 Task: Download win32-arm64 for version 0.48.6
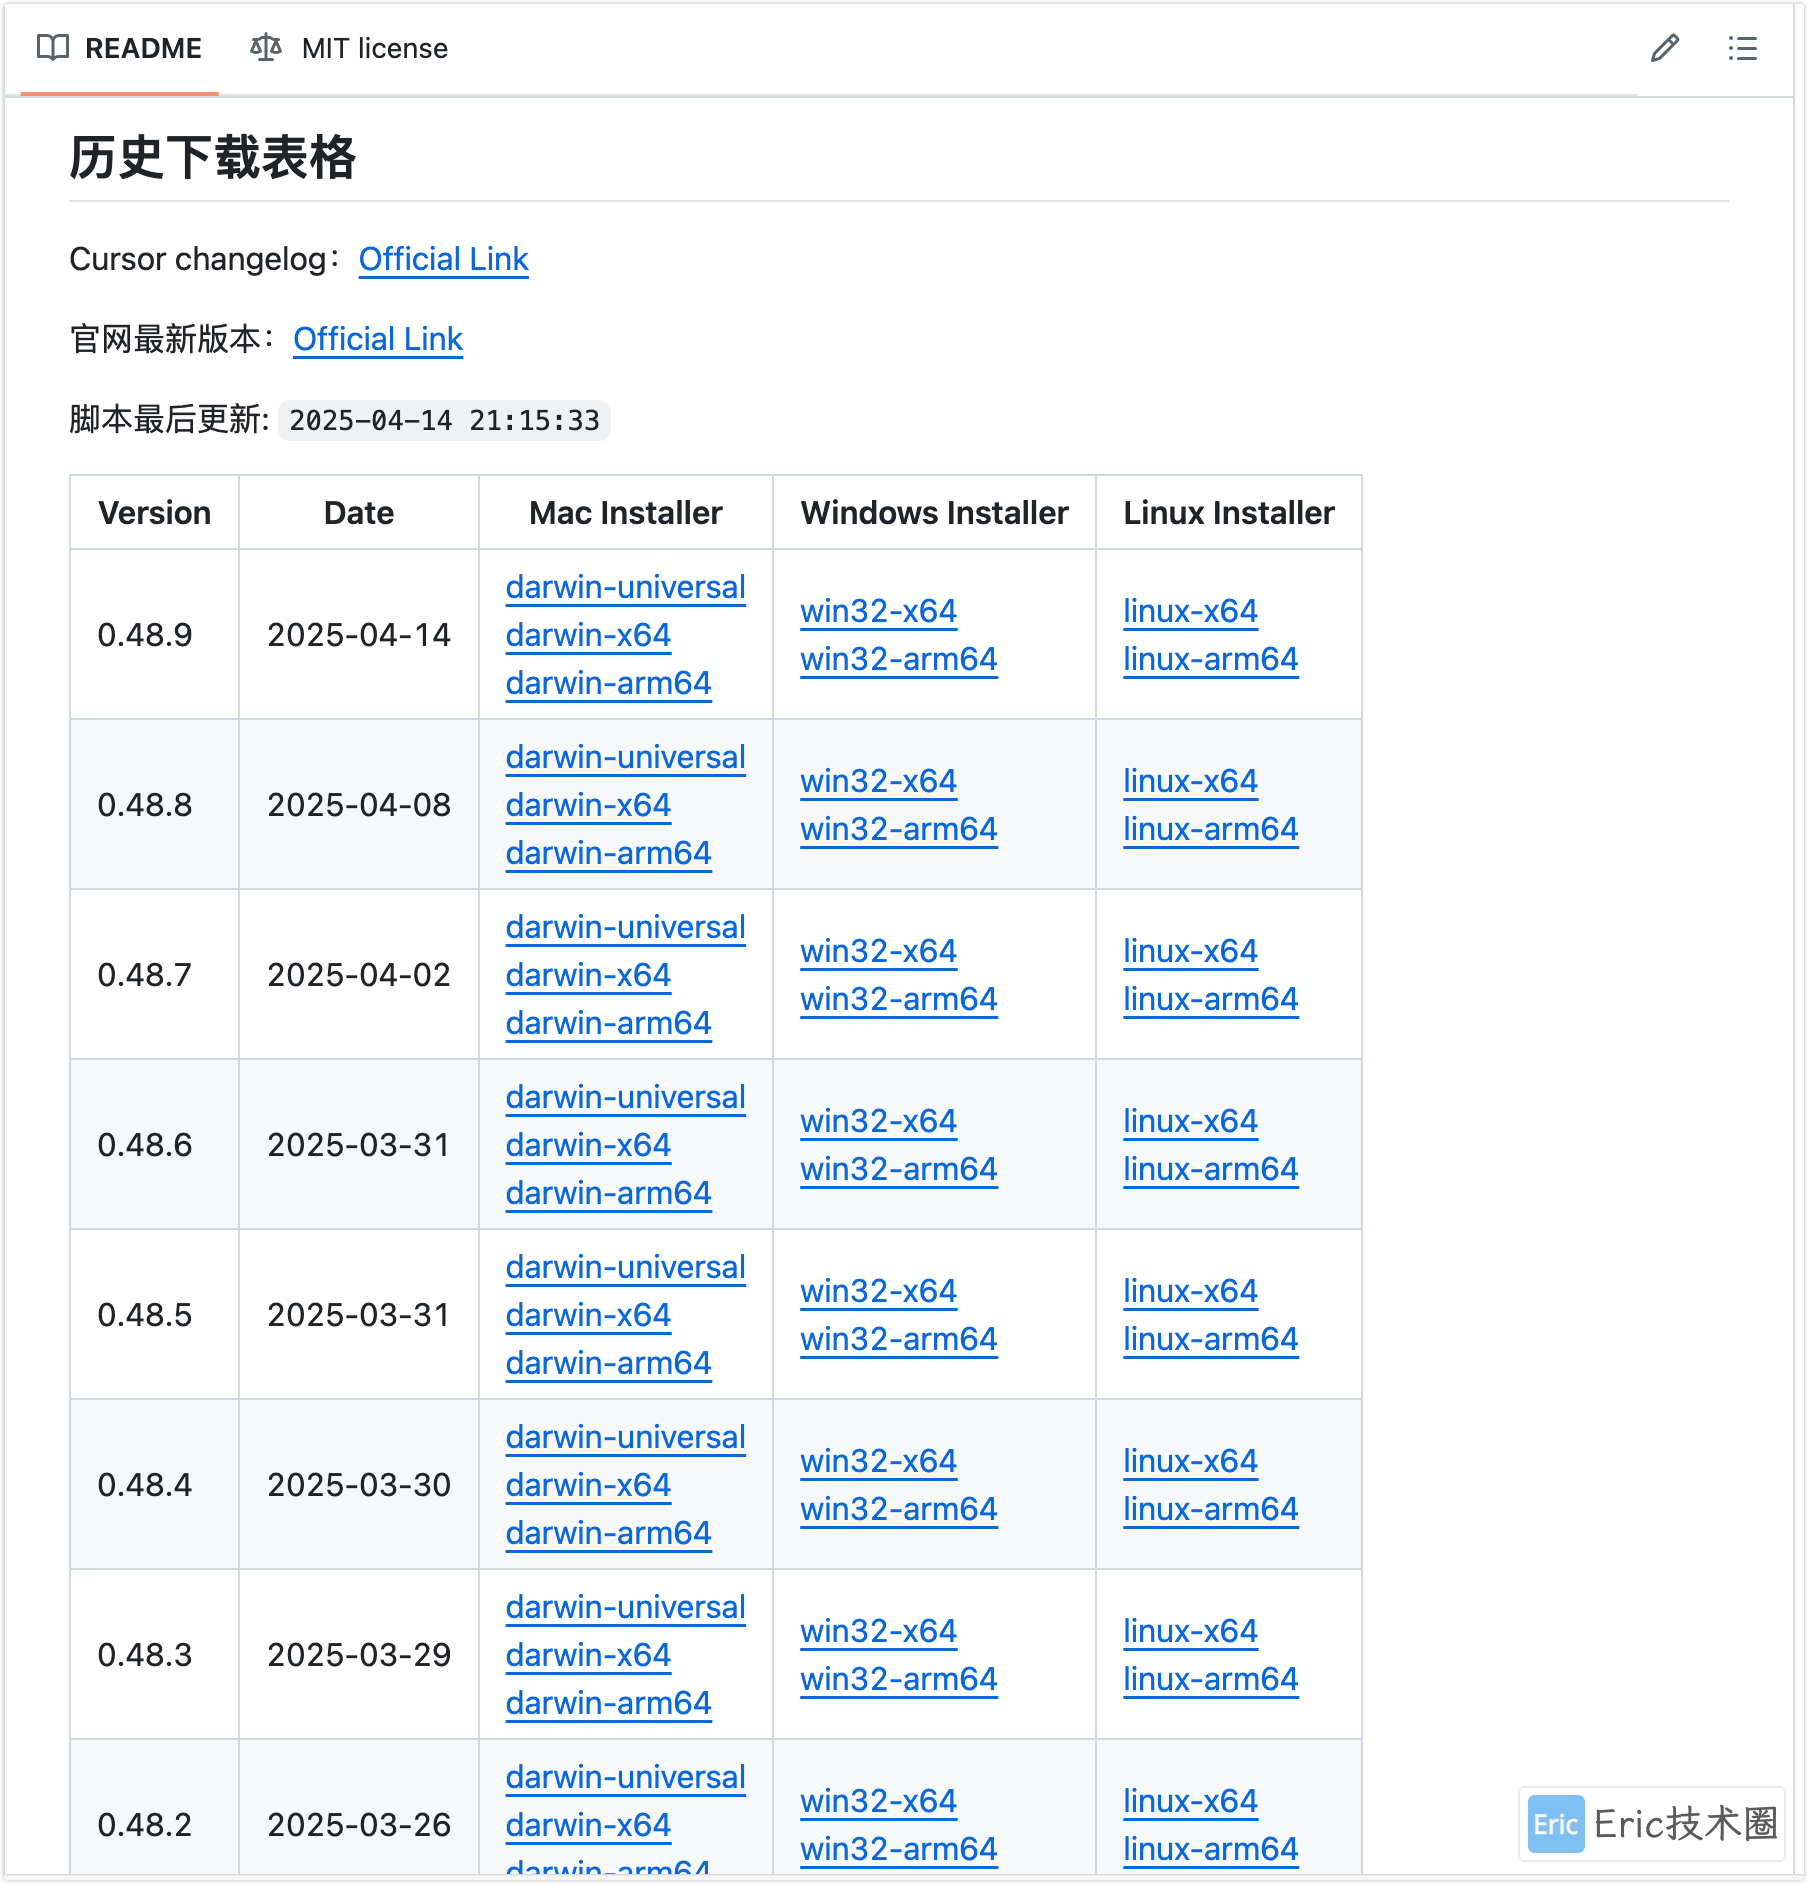tap(899, 1169)
